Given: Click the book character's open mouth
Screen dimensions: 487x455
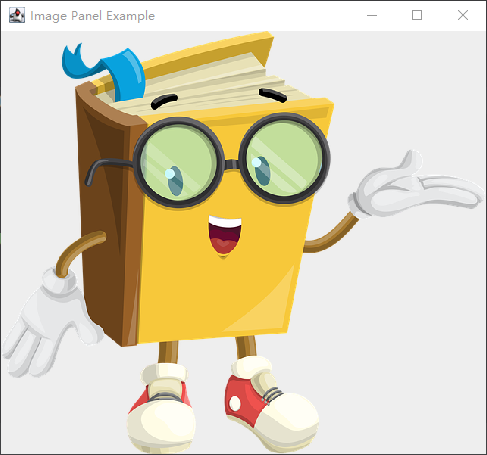Looking at the screenshot, I should coord(225,235).
